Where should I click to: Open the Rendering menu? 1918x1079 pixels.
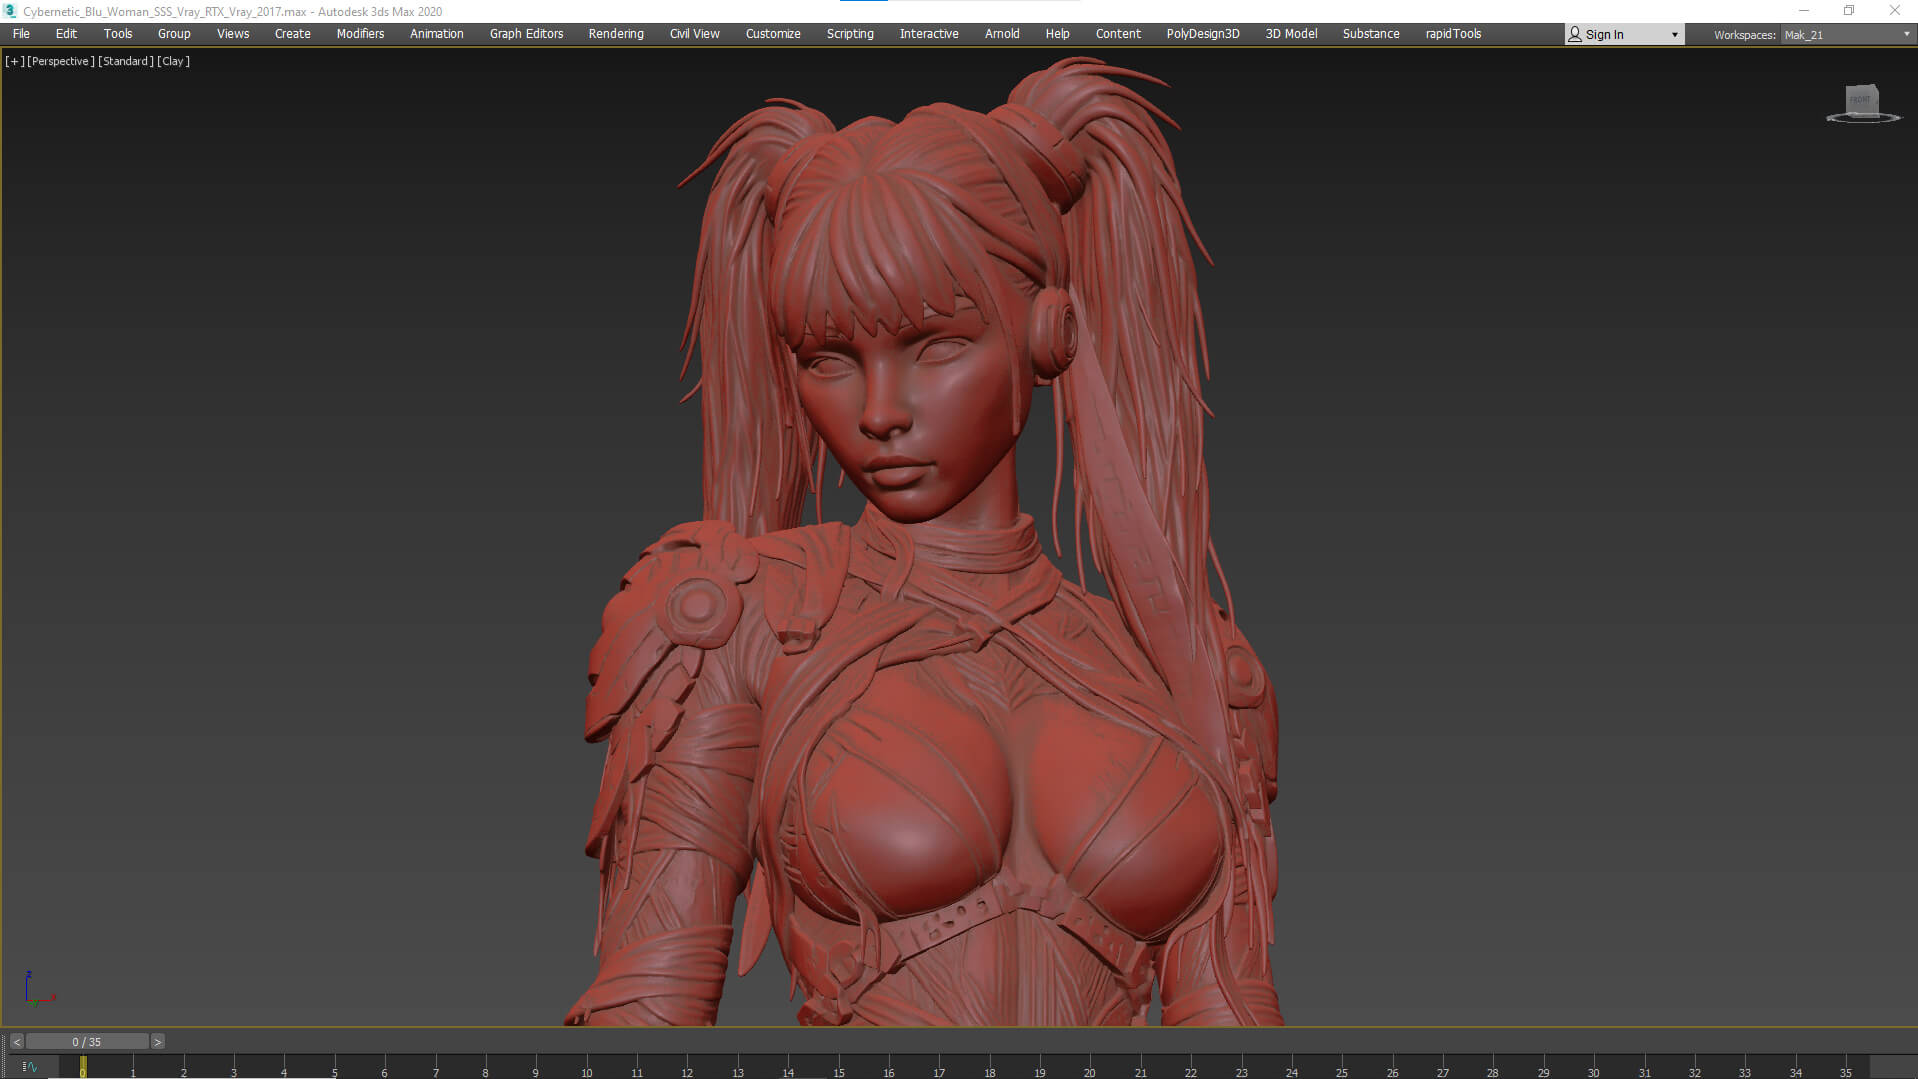pyautogui.click(x=616, y=34)
